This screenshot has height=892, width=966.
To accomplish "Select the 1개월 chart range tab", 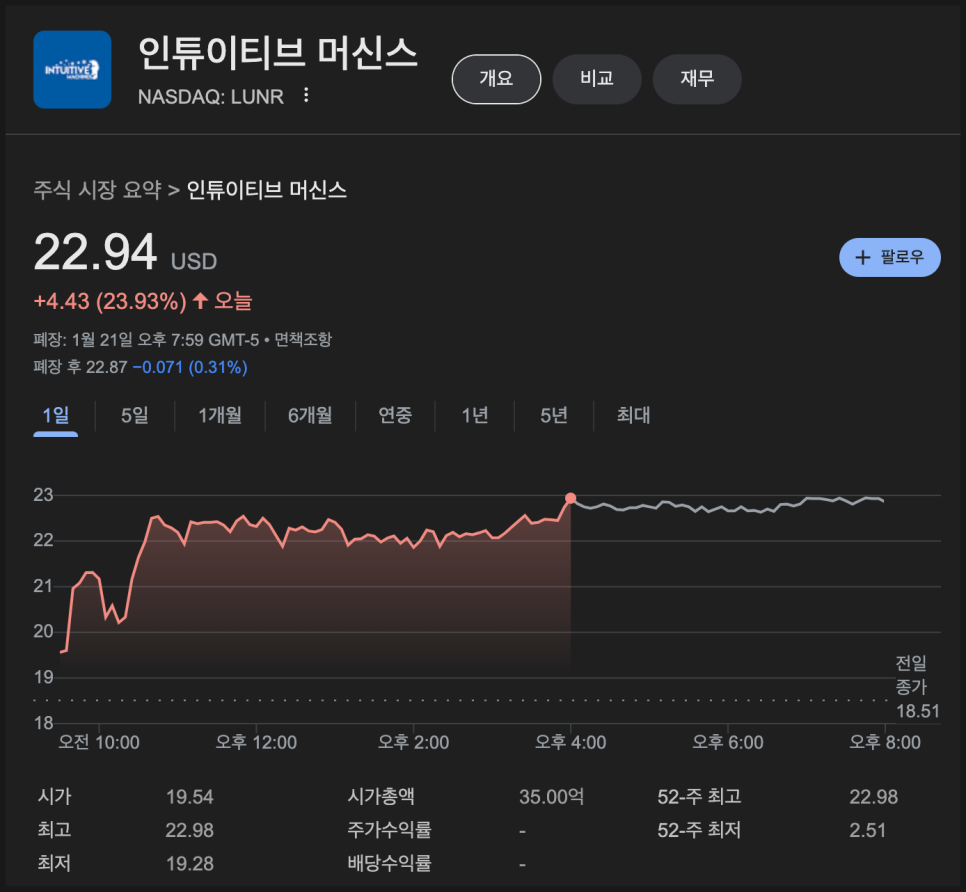I will click(x=220, y=416).
